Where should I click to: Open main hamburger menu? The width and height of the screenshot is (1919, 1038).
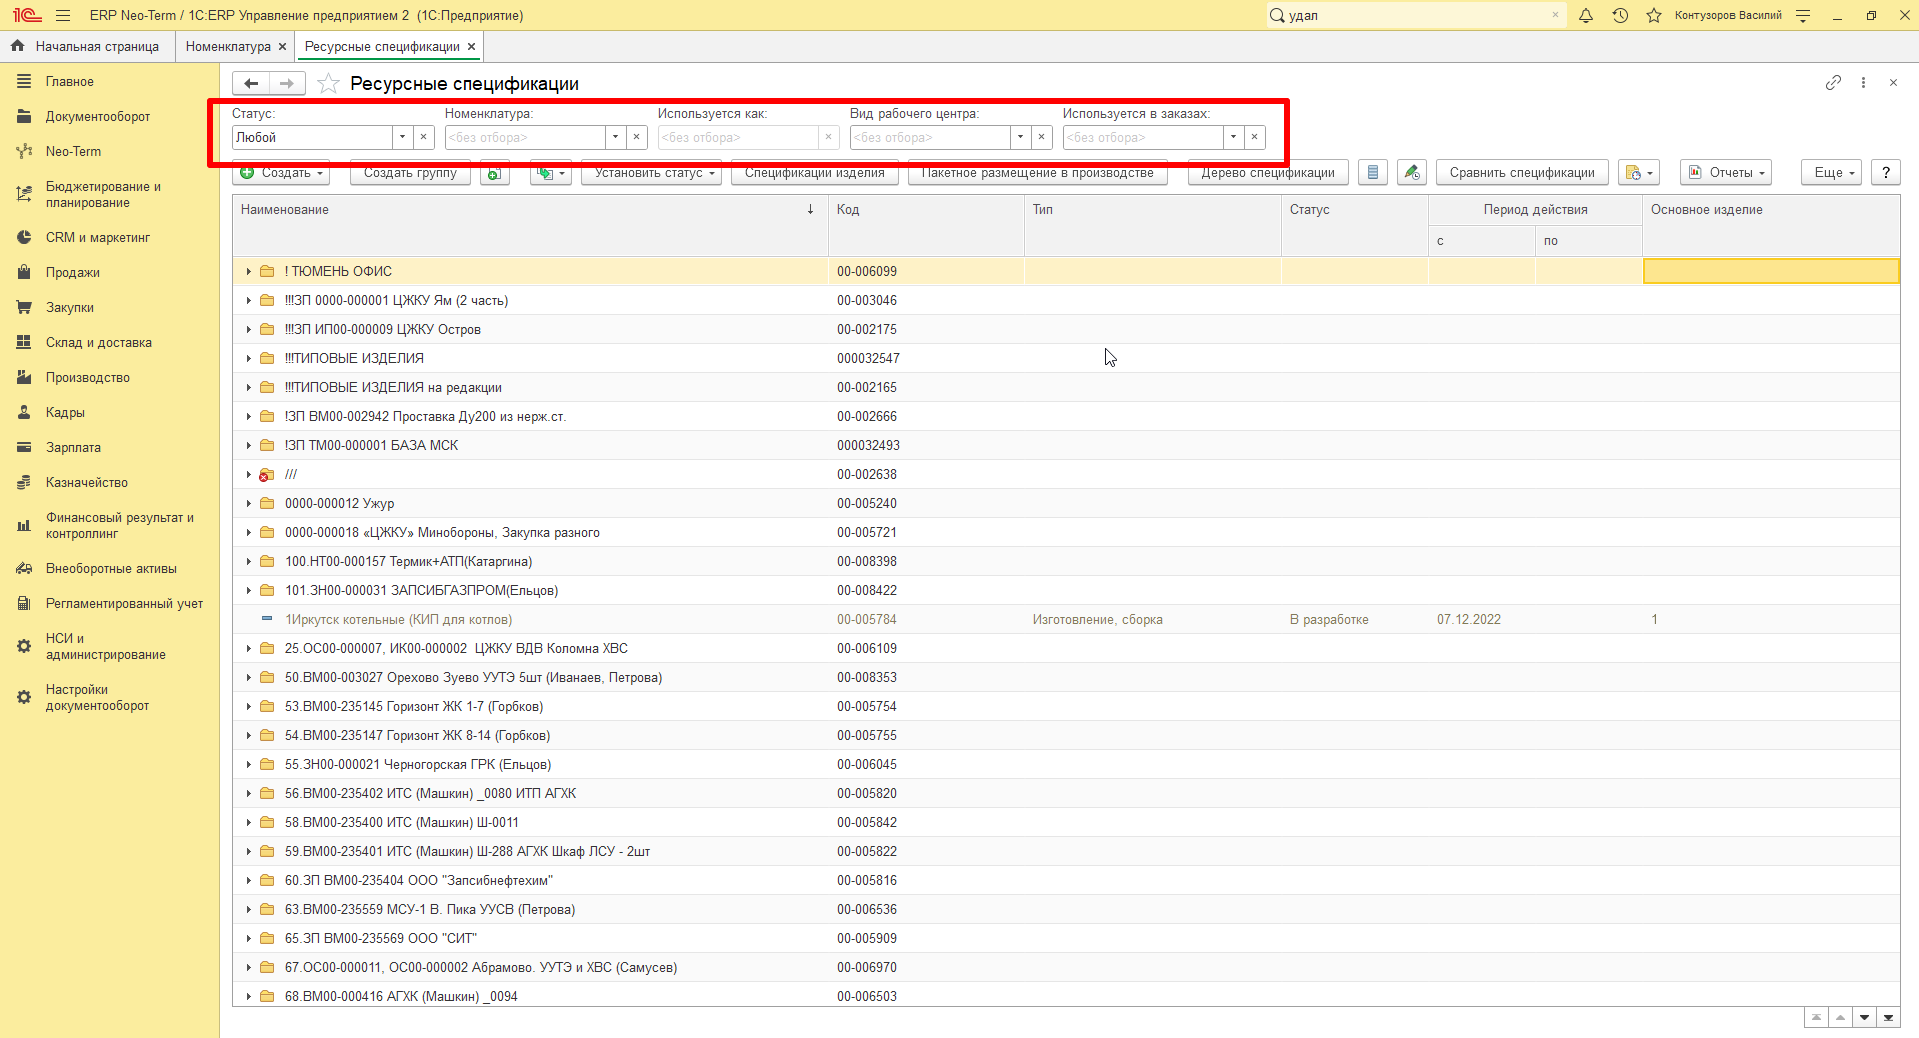[x=63, y=15]
